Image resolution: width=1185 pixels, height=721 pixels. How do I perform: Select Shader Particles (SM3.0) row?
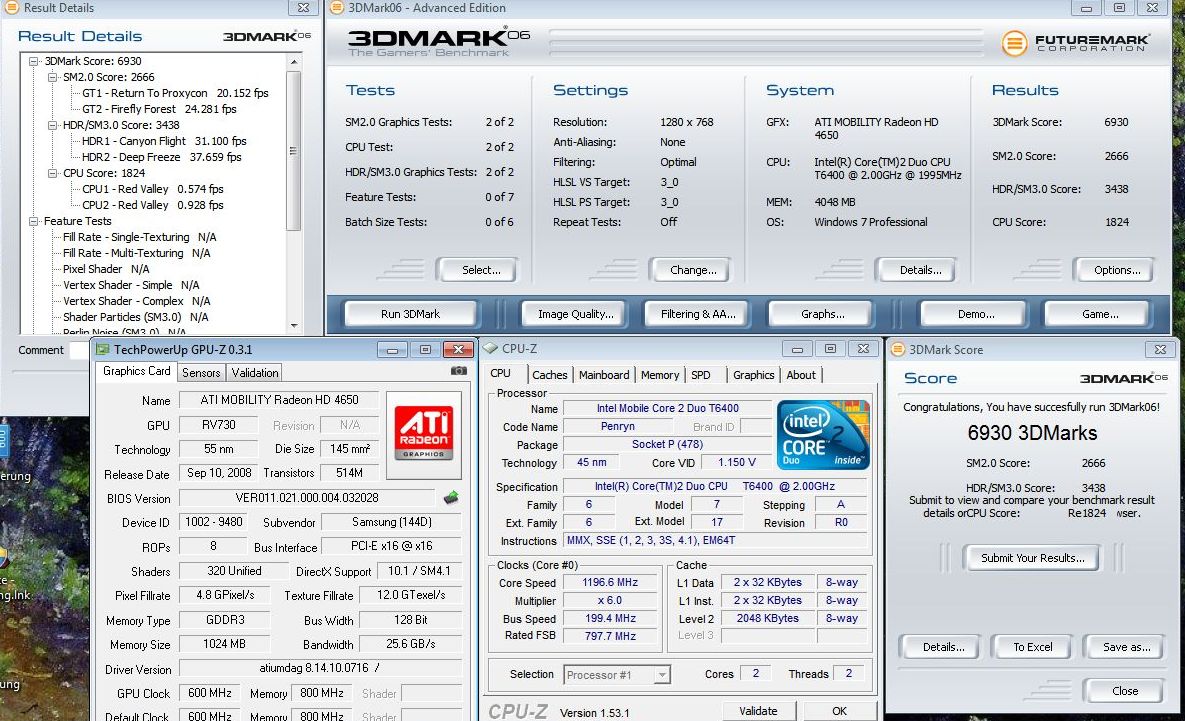tap(135, 317)
